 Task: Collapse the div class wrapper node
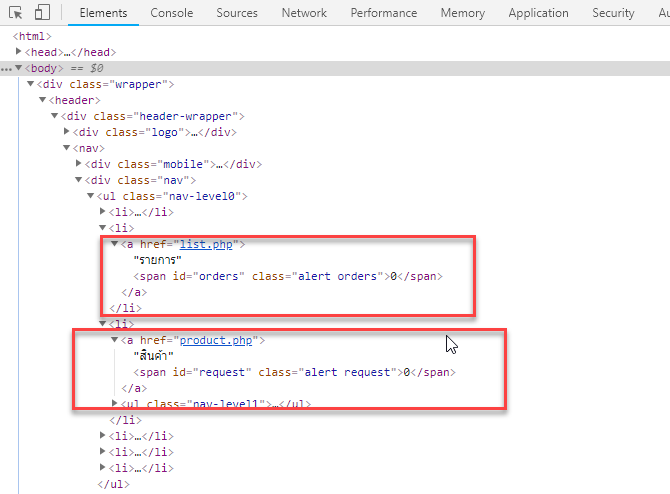click(30, 84)
